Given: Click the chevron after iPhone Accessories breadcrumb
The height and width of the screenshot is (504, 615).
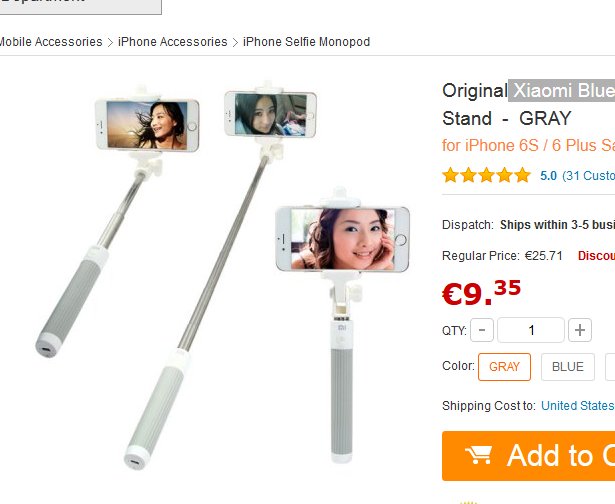Looking at the screenshot, I should pos(235,42).
